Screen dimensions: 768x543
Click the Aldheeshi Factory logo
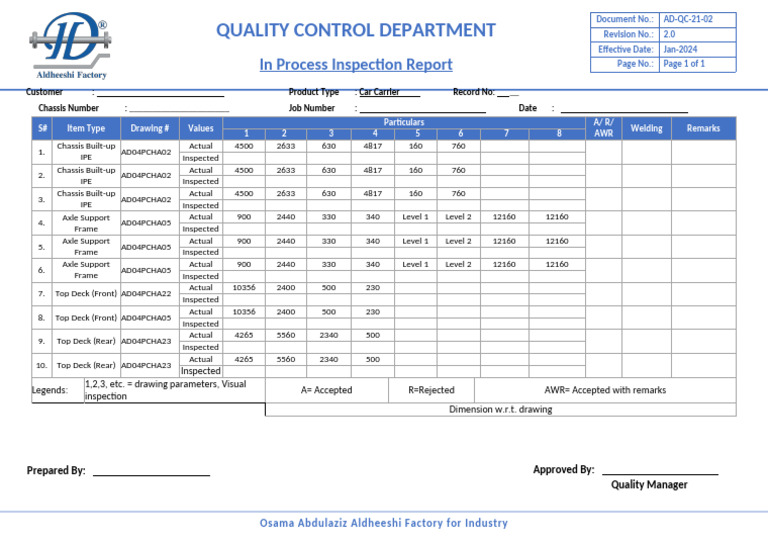coord(70,46)
